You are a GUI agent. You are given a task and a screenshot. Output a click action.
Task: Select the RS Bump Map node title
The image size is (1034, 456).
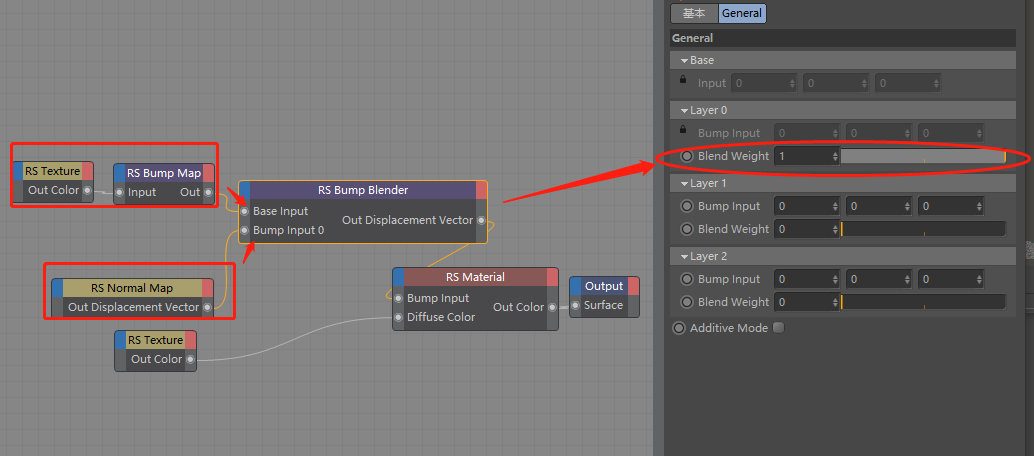coord(164,174)
